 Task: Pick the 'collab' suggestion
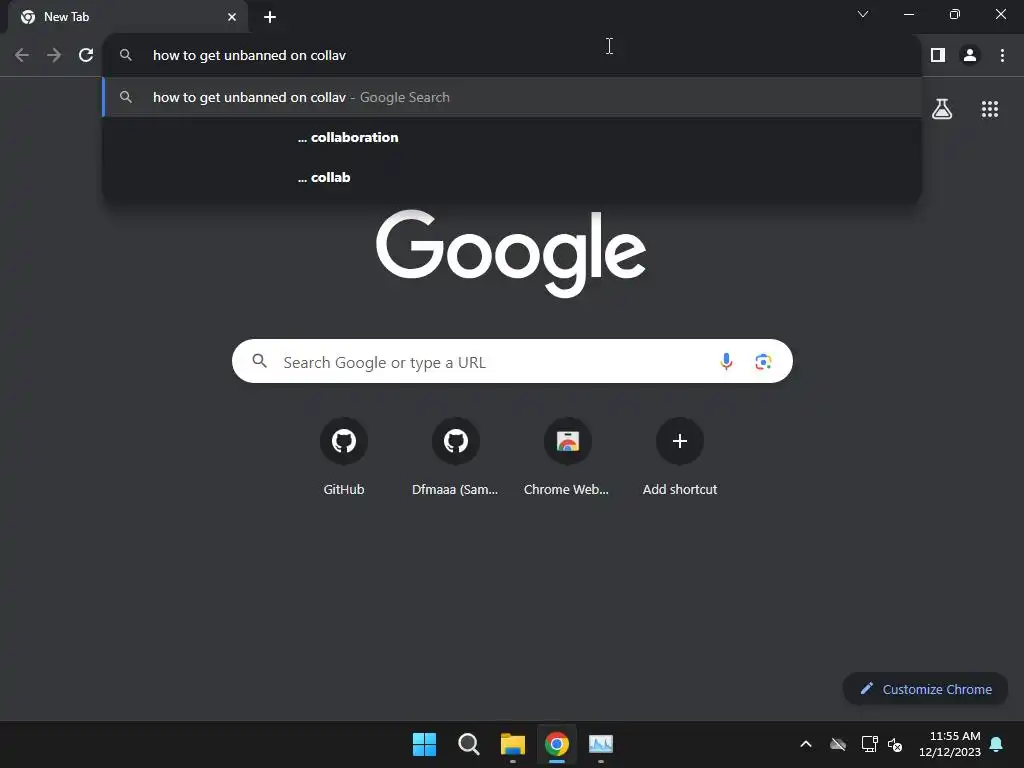point(513,178)
